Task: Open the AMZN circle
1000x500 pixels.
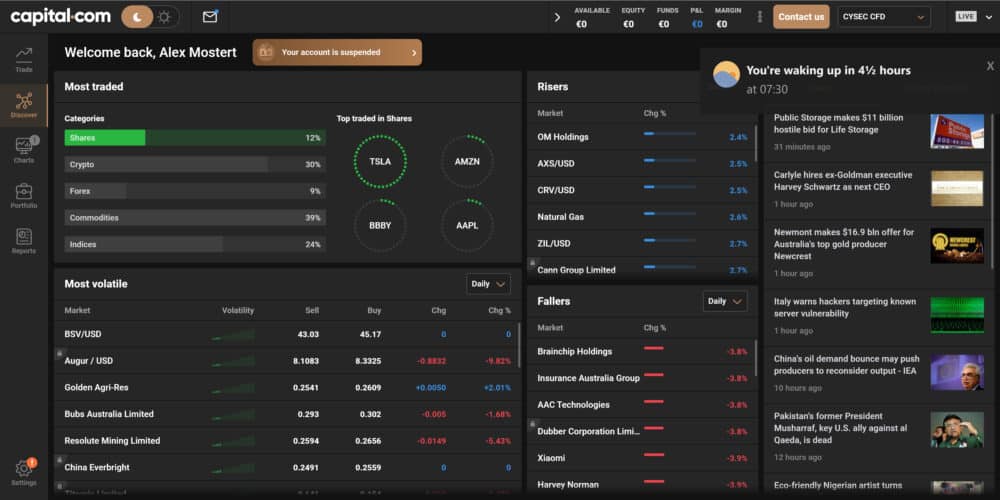Action: click(x=467, y=162)
